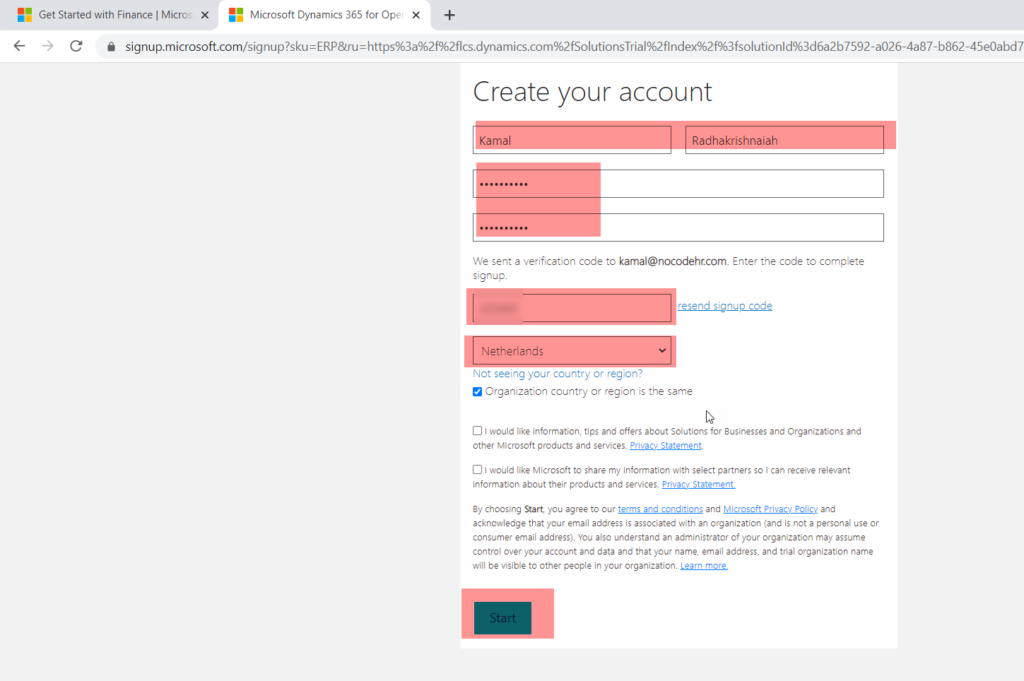Go back using browser back arrow
Image resolution: width=1024 pixels, height=681 pixels.
click(20, 46)
